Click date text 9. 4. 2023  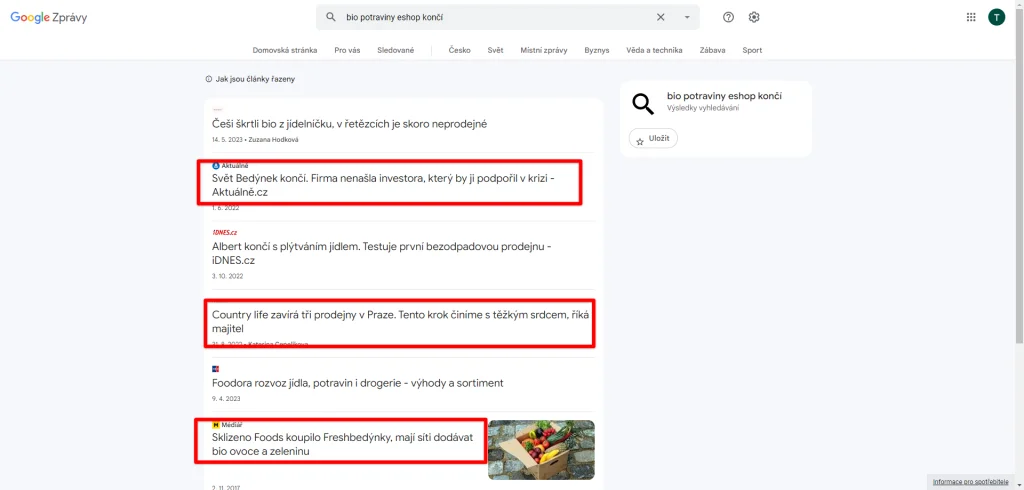point(225,398)
